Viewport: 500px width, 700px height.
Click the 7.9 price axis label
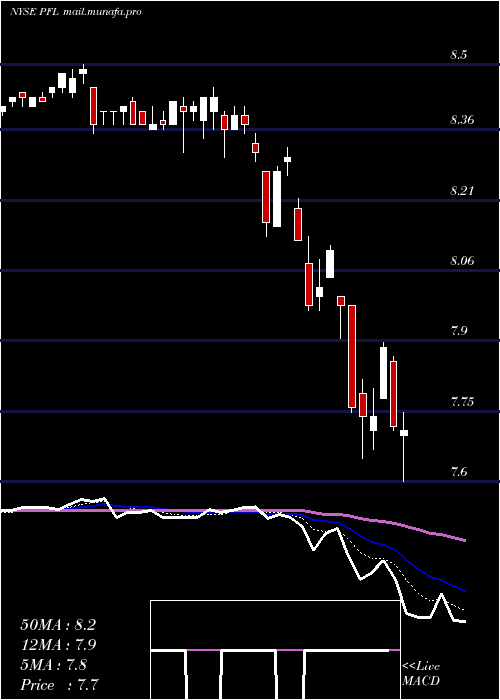click(x=459, y=331)
